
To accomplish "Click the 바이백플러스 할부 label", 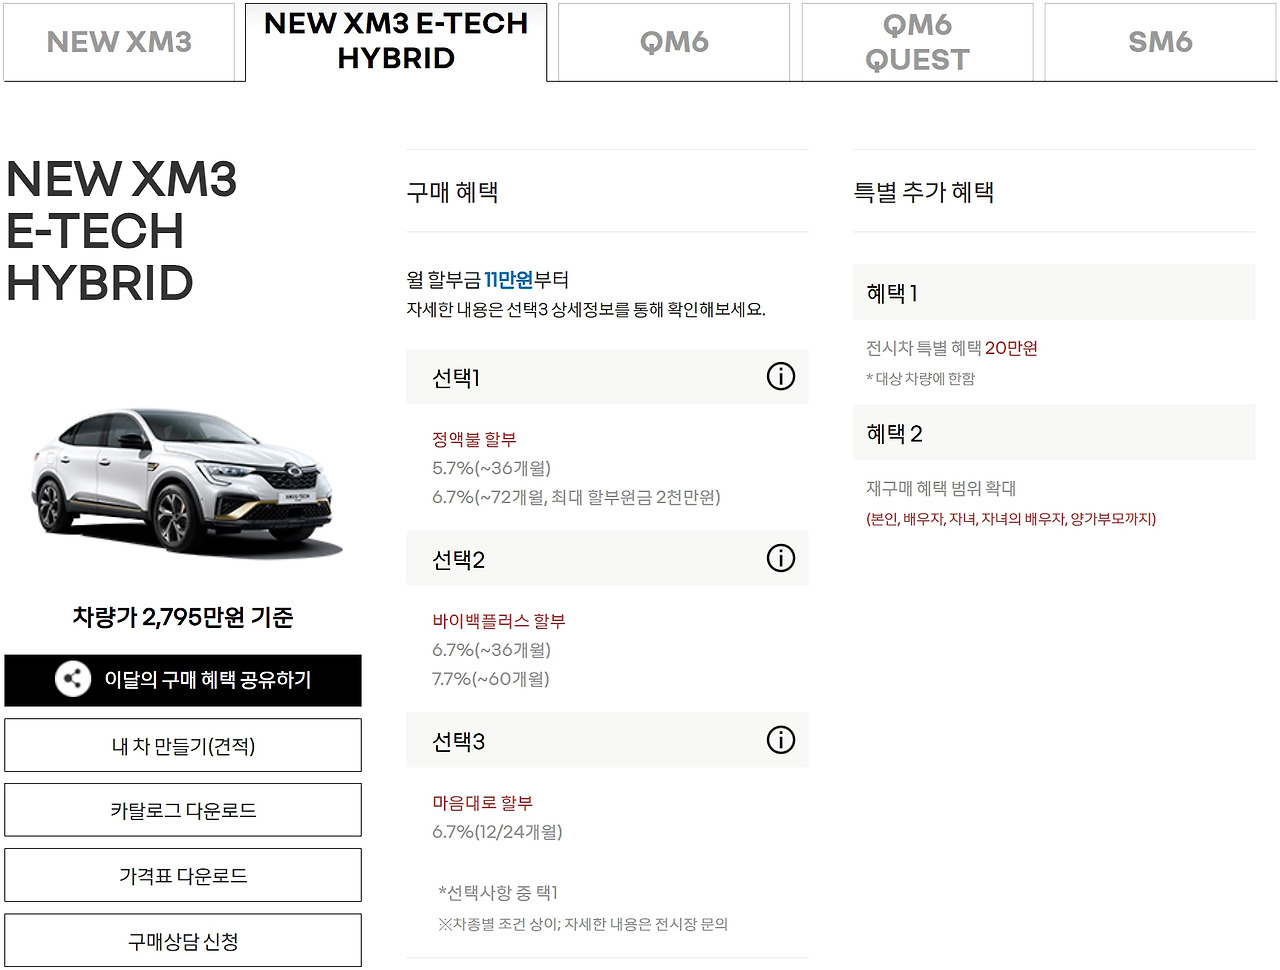I will click(x=499, y=621).
